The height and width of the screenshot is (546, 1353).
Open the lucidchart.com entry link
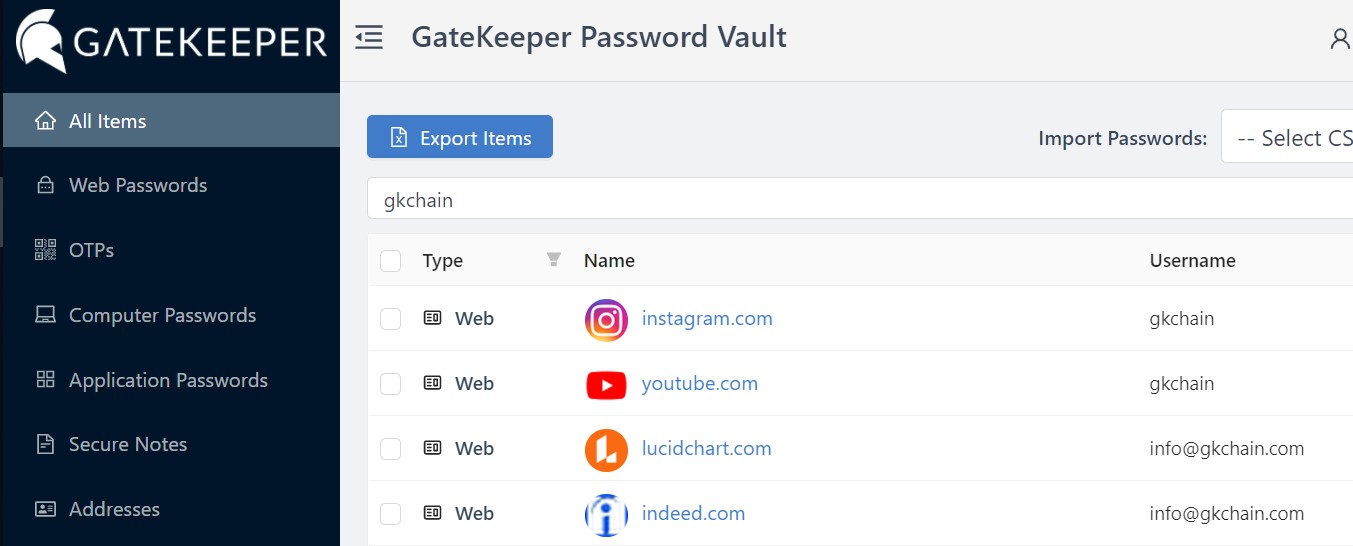click(706, 448)
